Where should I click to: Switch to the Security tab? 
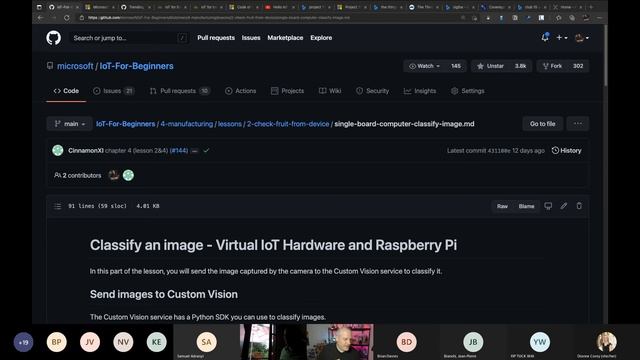(x=372, y=91)
